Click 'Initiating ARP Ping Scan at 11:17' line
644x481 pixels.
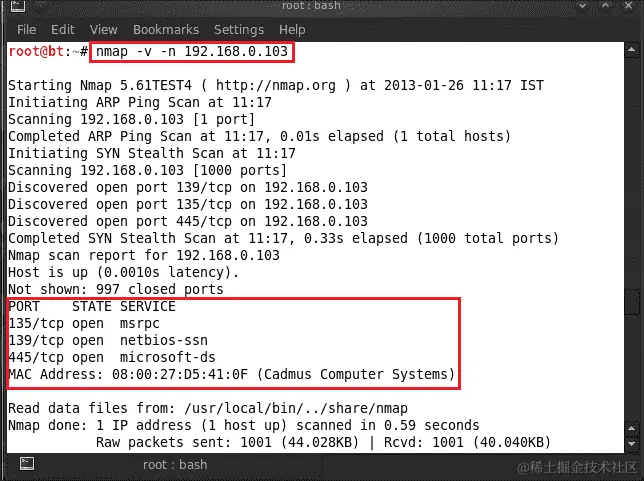[x=140, y=102]
